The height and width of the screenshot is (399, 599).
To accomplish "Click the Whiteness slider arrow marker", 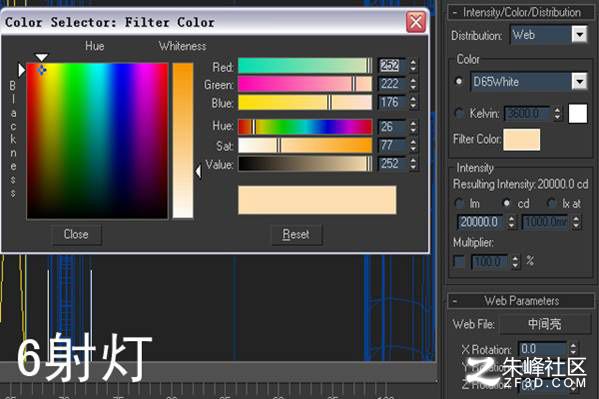I will click(x=198, y=171).
